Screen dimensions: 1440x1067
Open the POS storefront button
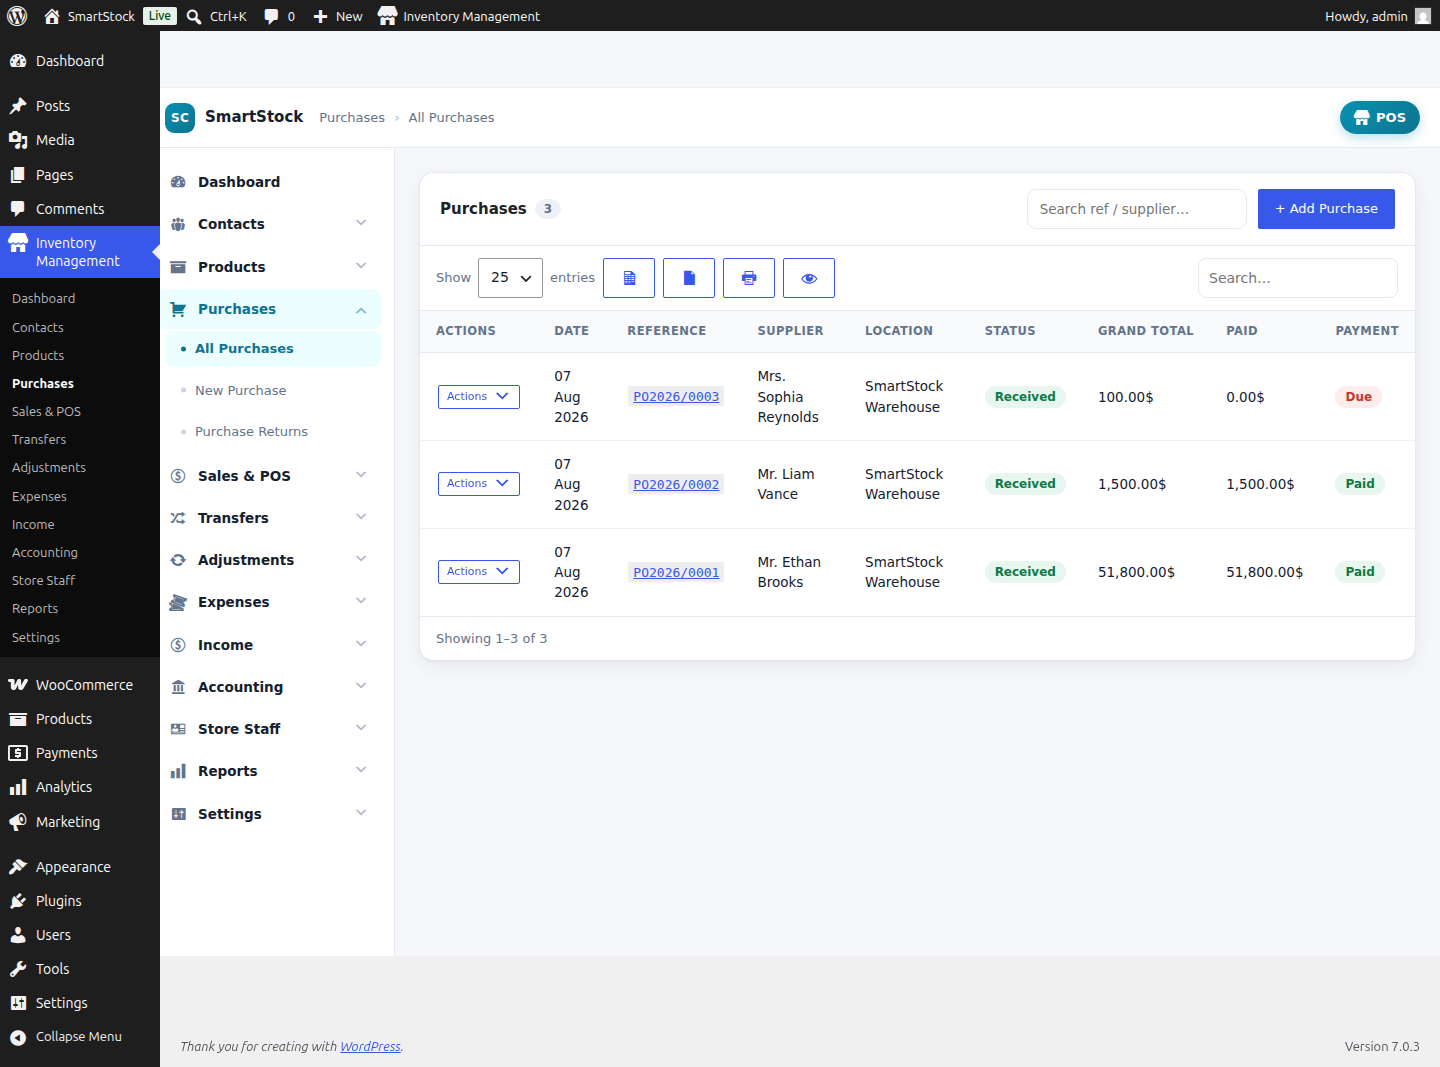click(1380, 117)
